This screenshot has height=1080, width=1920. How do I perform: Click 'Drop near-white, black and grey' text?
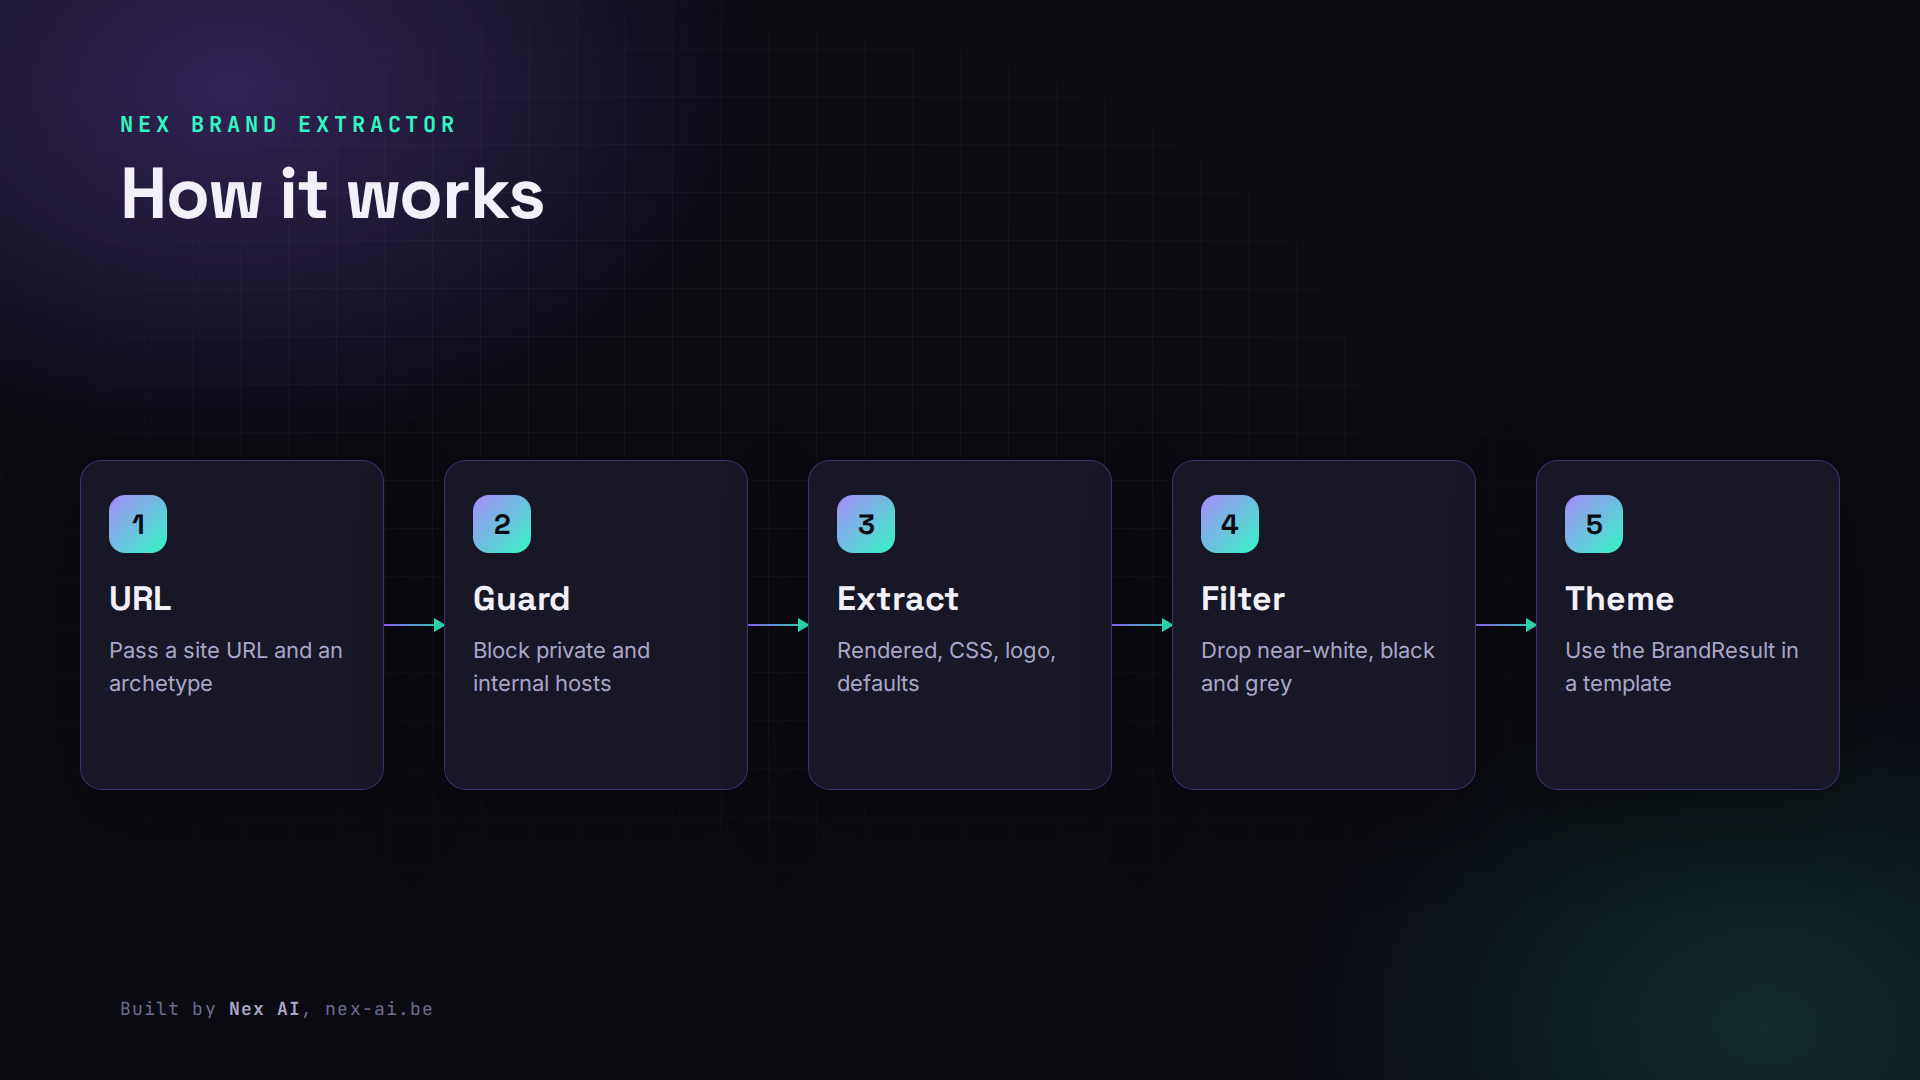pos(1318,667)
